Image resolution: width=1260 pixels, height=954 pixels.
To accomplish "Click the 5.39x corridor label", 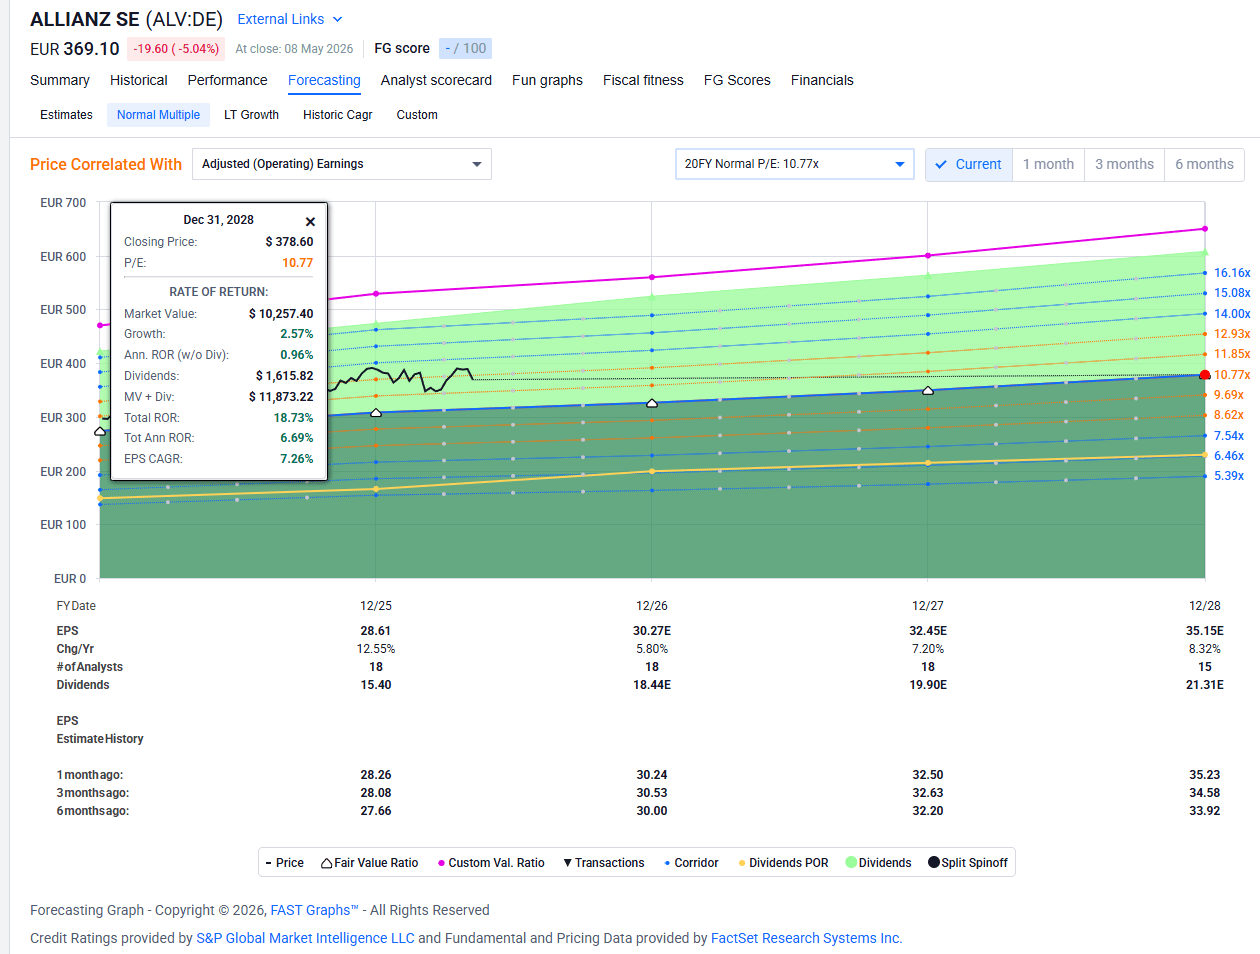I will (1229, 476).
